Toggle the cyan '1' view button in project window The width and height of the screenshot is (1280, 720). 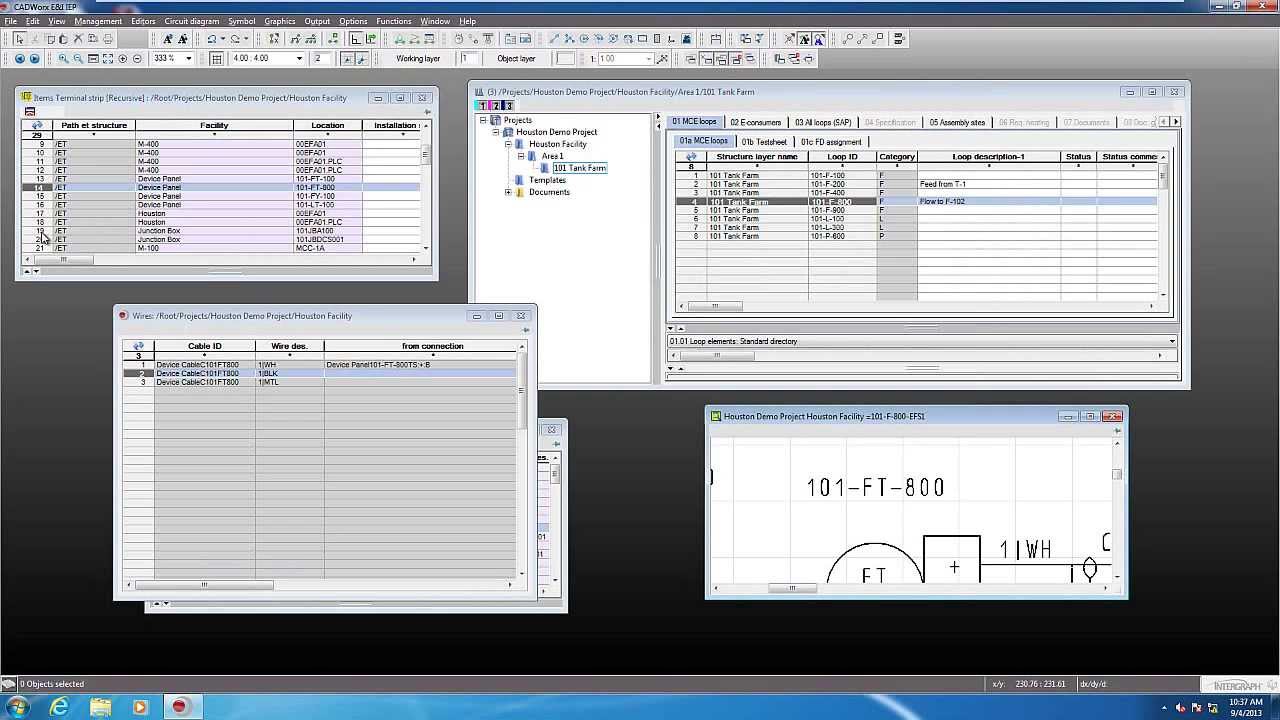483,106
